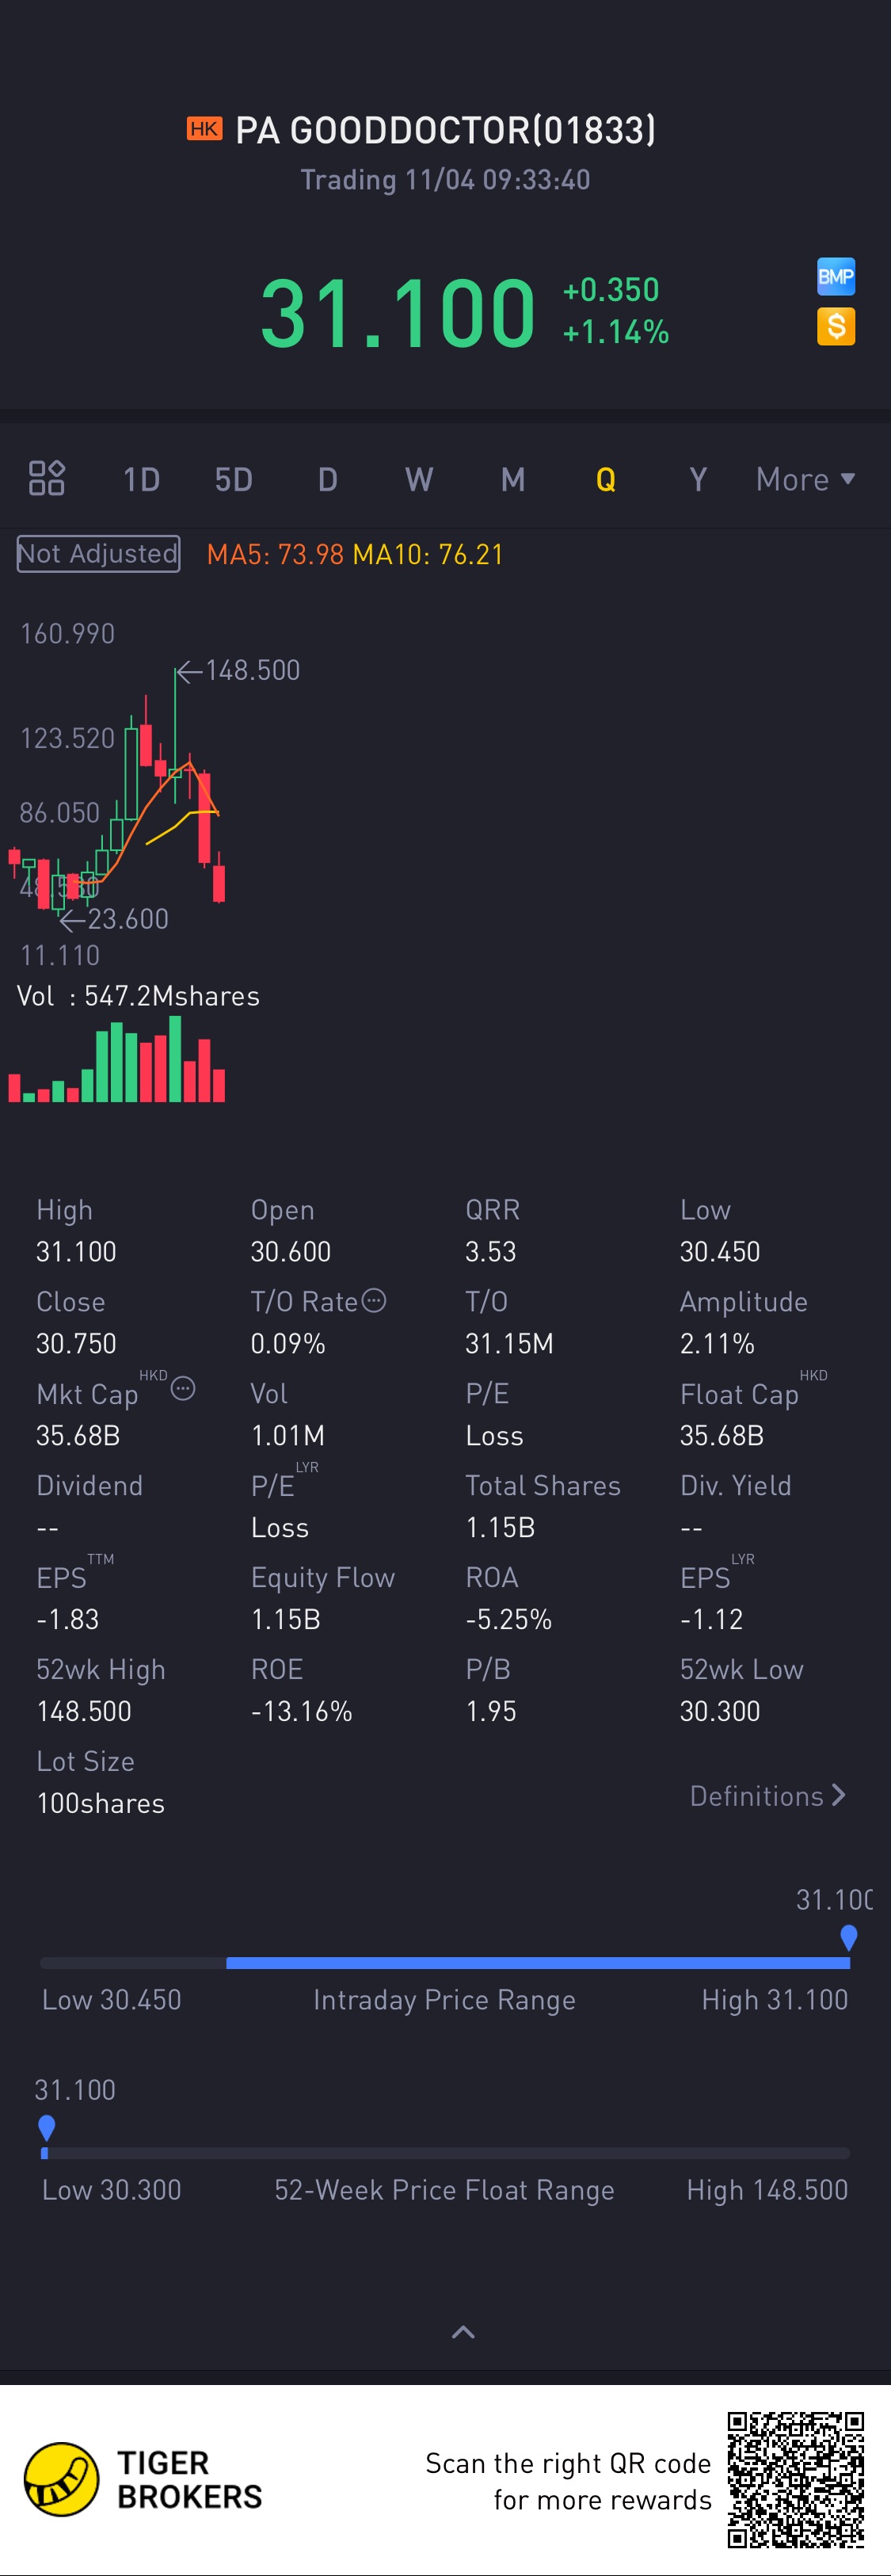
Task: Tap the Close value 30.750
Action: 76,1344
